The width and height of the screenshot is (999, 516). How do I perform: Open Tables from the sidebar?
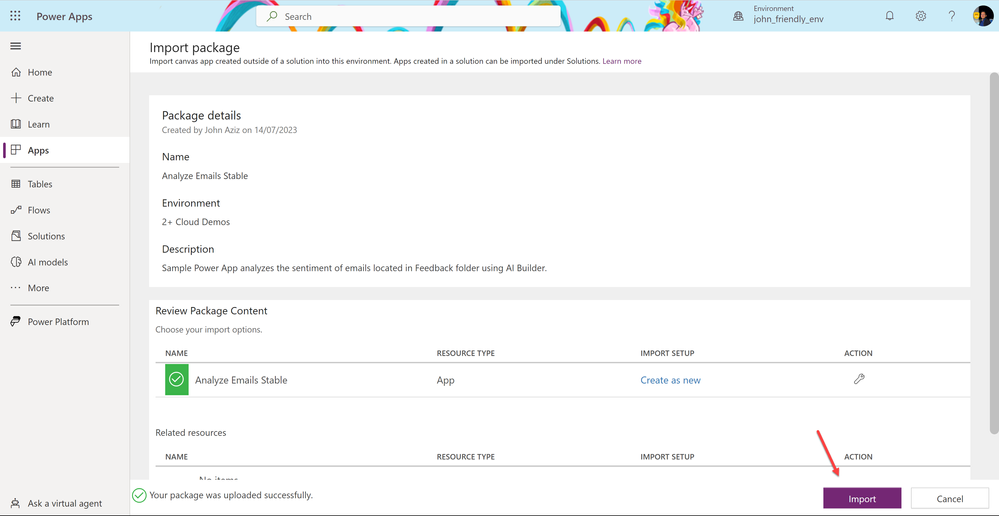[x=66, y=184]
